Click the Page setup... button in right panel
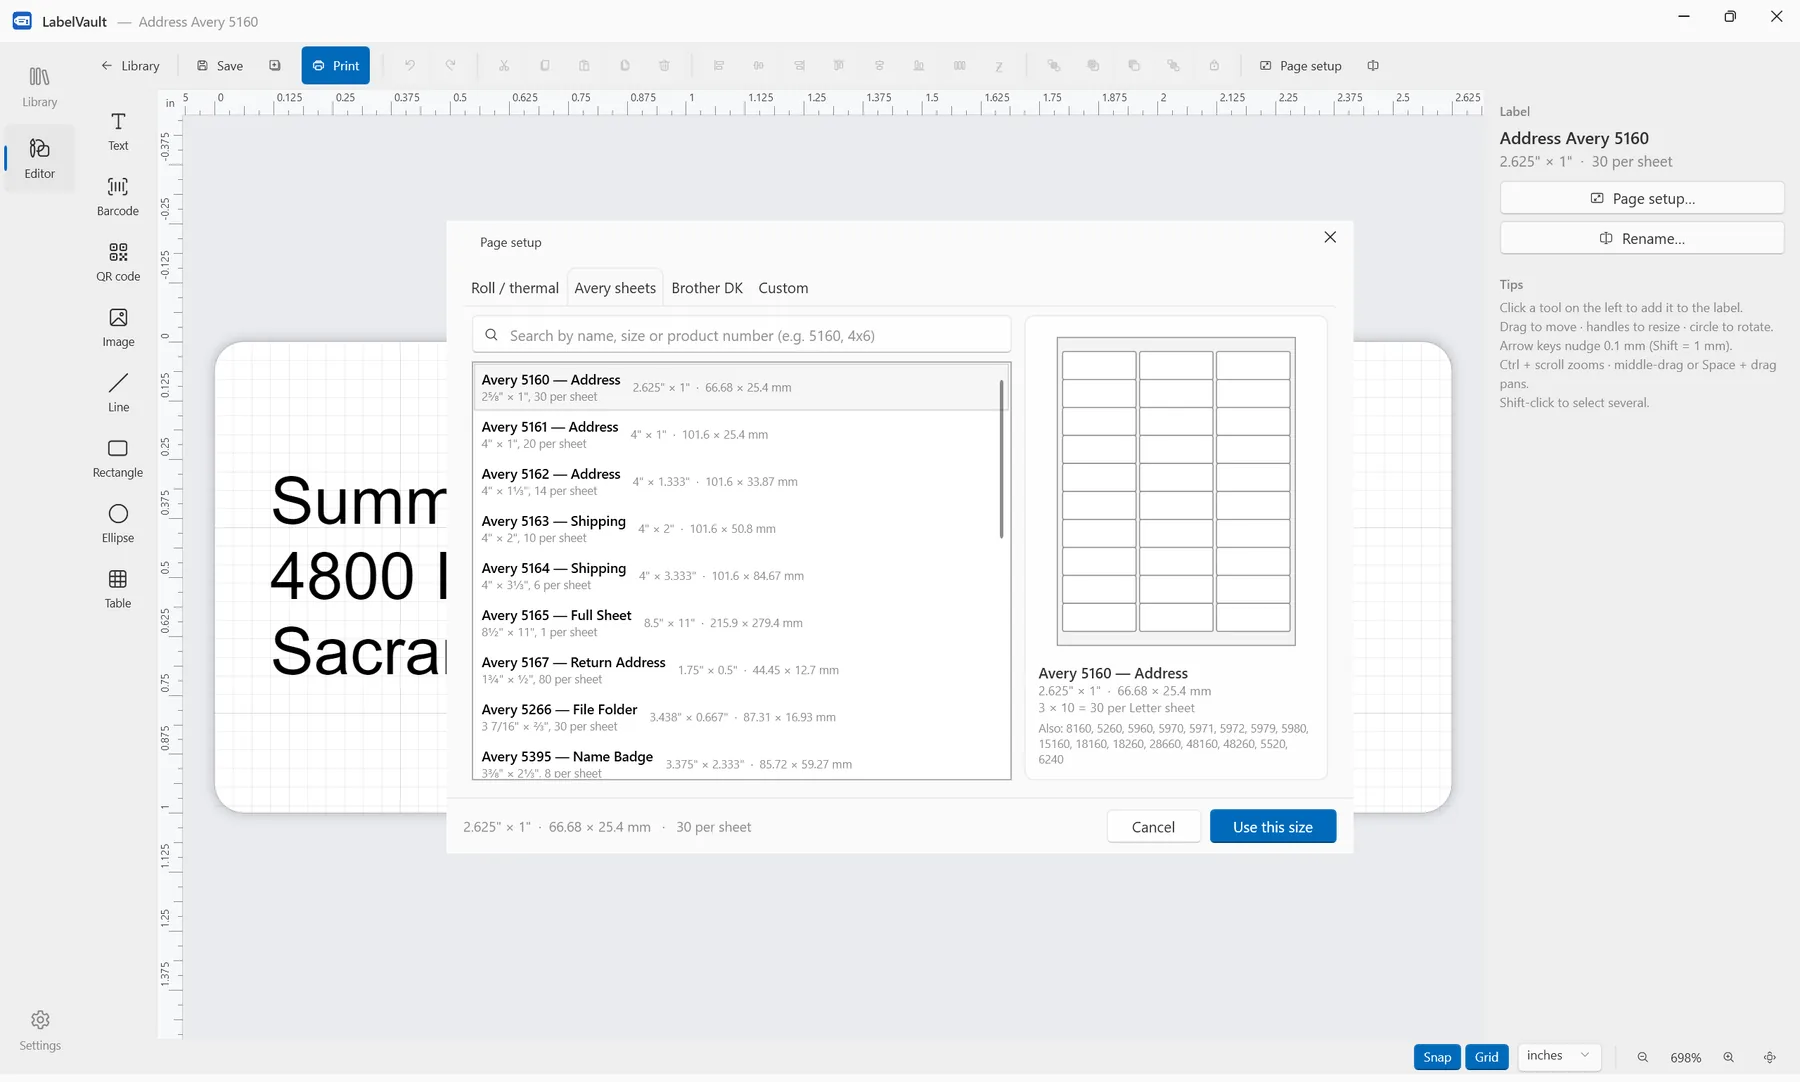 point(1642,198)
